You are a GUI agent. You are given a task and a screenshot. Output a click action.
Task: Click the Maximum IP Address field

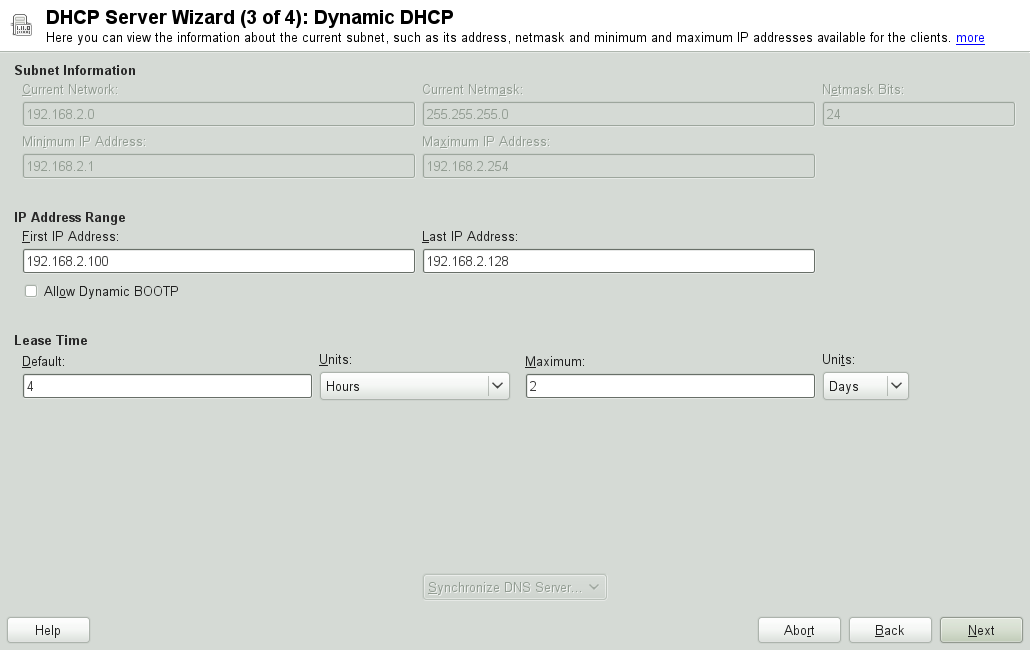[618, 165]
